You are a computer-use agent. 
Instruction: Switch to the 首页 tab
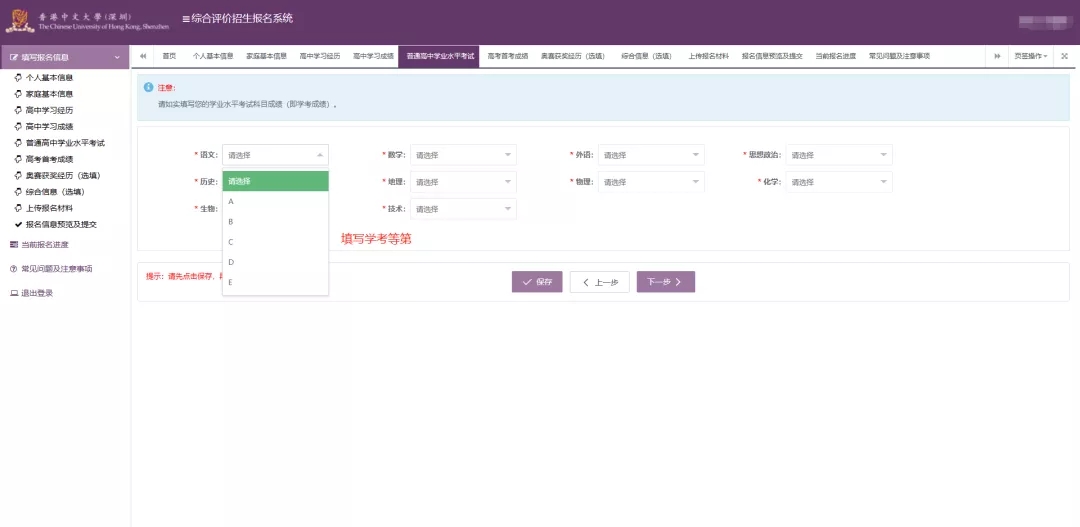[169, 56]
